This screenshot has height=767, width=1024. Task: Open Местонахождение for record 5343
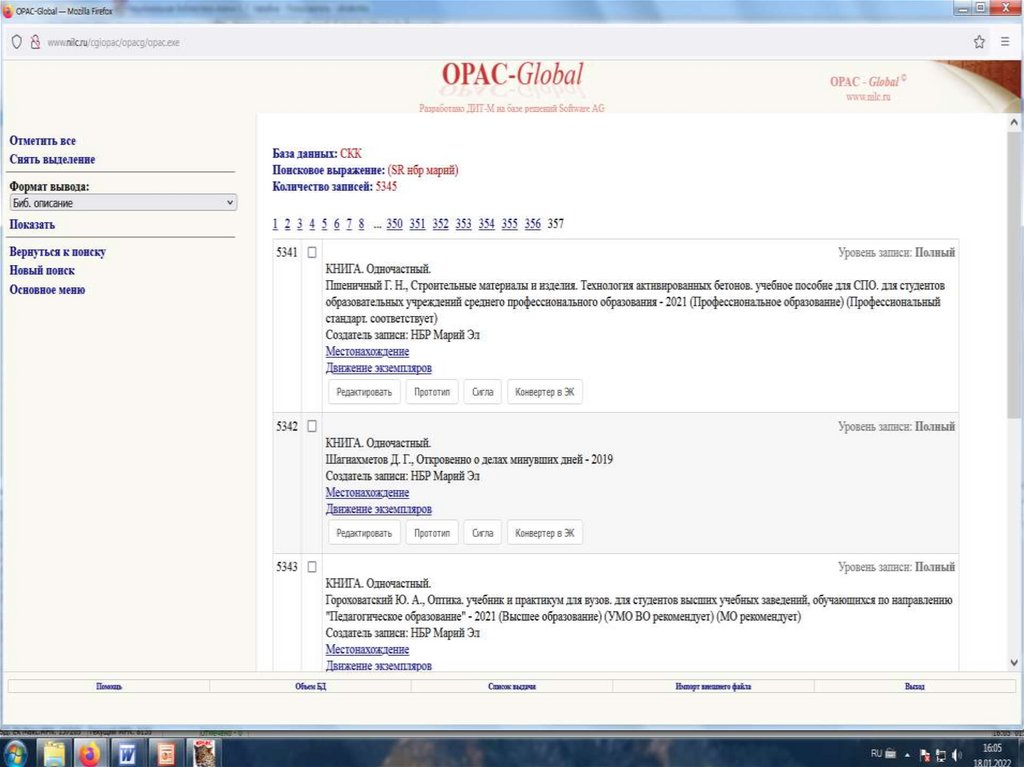click(x=367, y=649)
